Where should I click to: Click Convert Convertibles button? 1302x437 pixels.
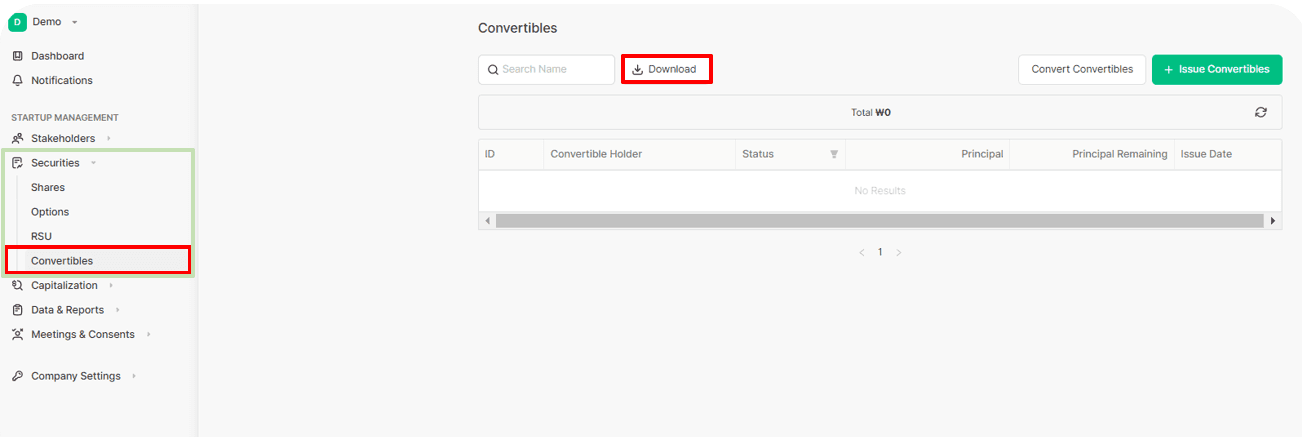[1082, 69]
